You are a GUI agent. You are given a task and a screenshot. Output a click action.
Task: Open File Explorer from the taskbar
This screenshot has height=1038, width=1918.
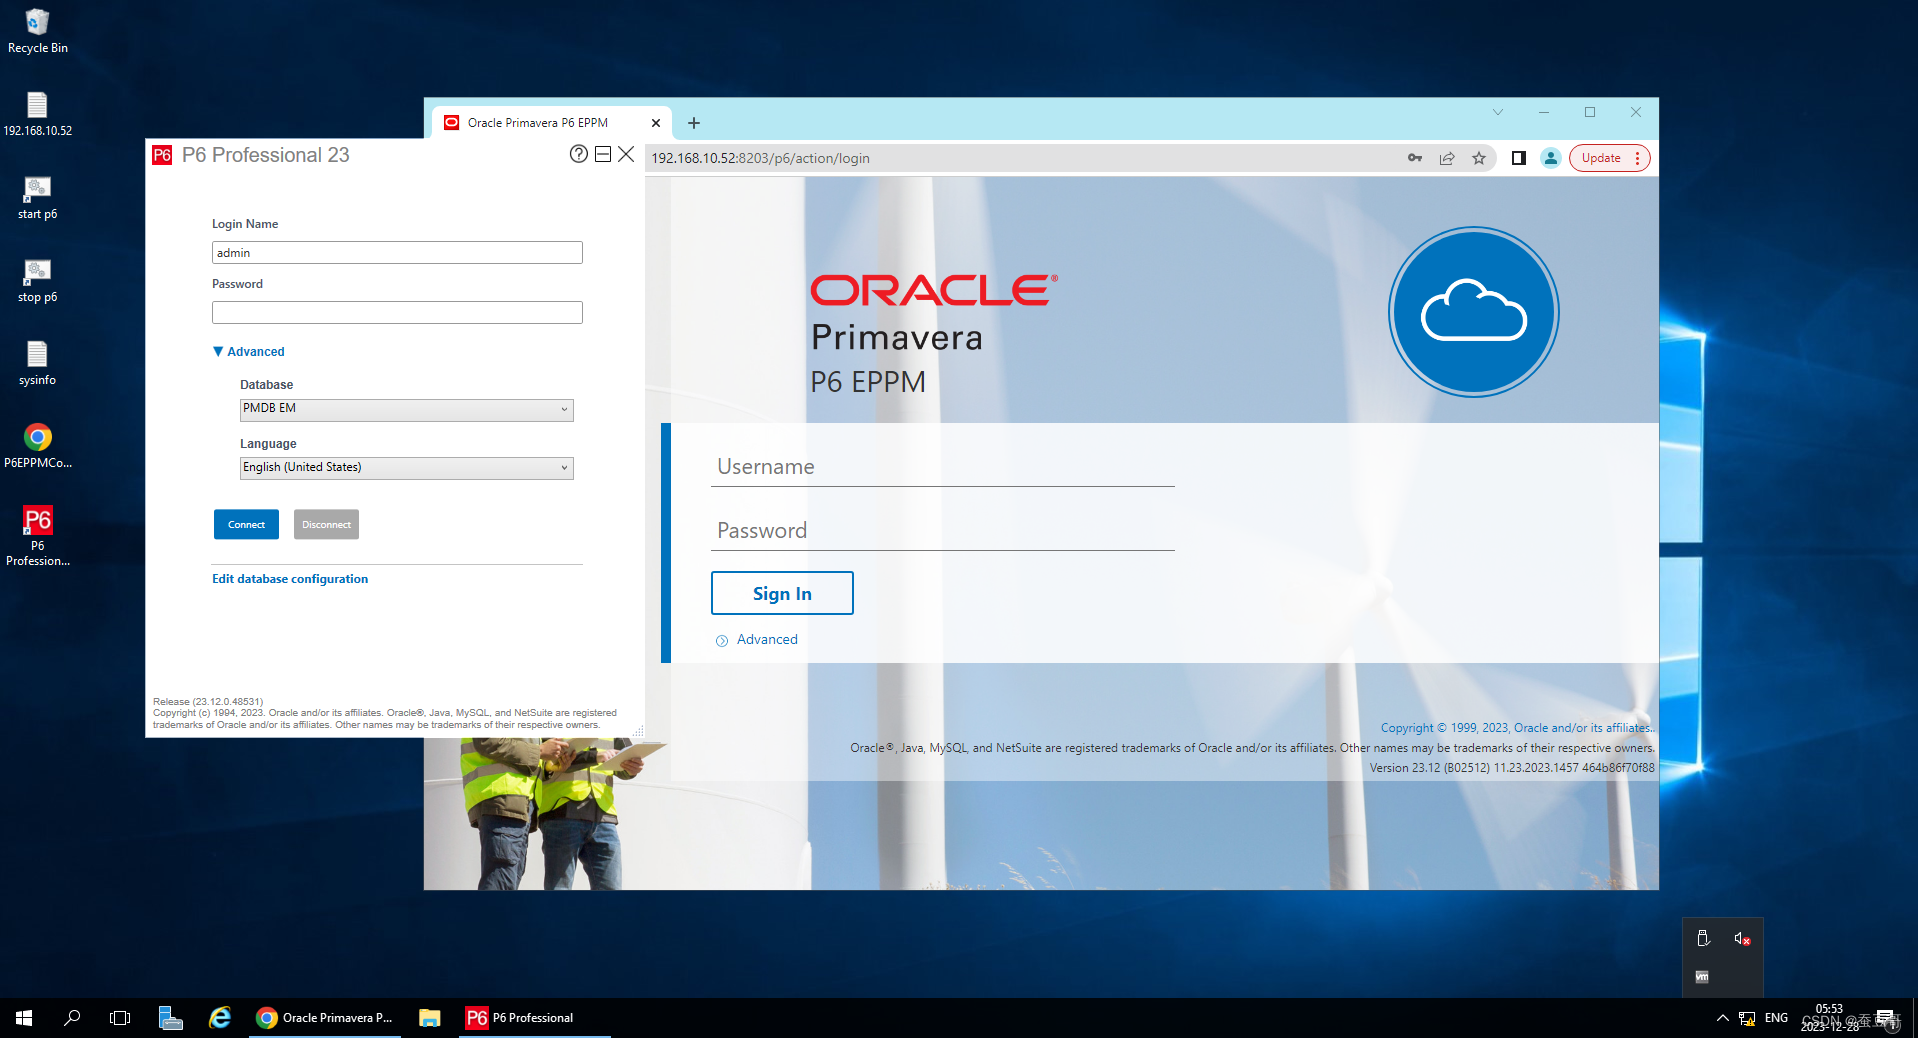pos(430,1018)
